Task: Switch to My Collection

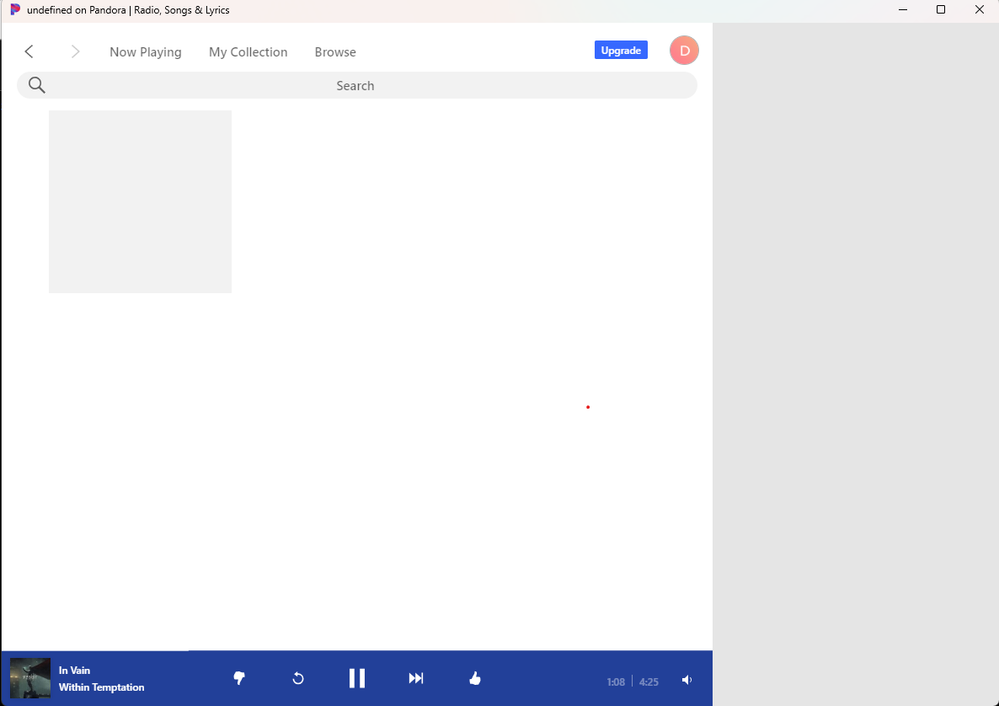Action: [x=248, y=52]
